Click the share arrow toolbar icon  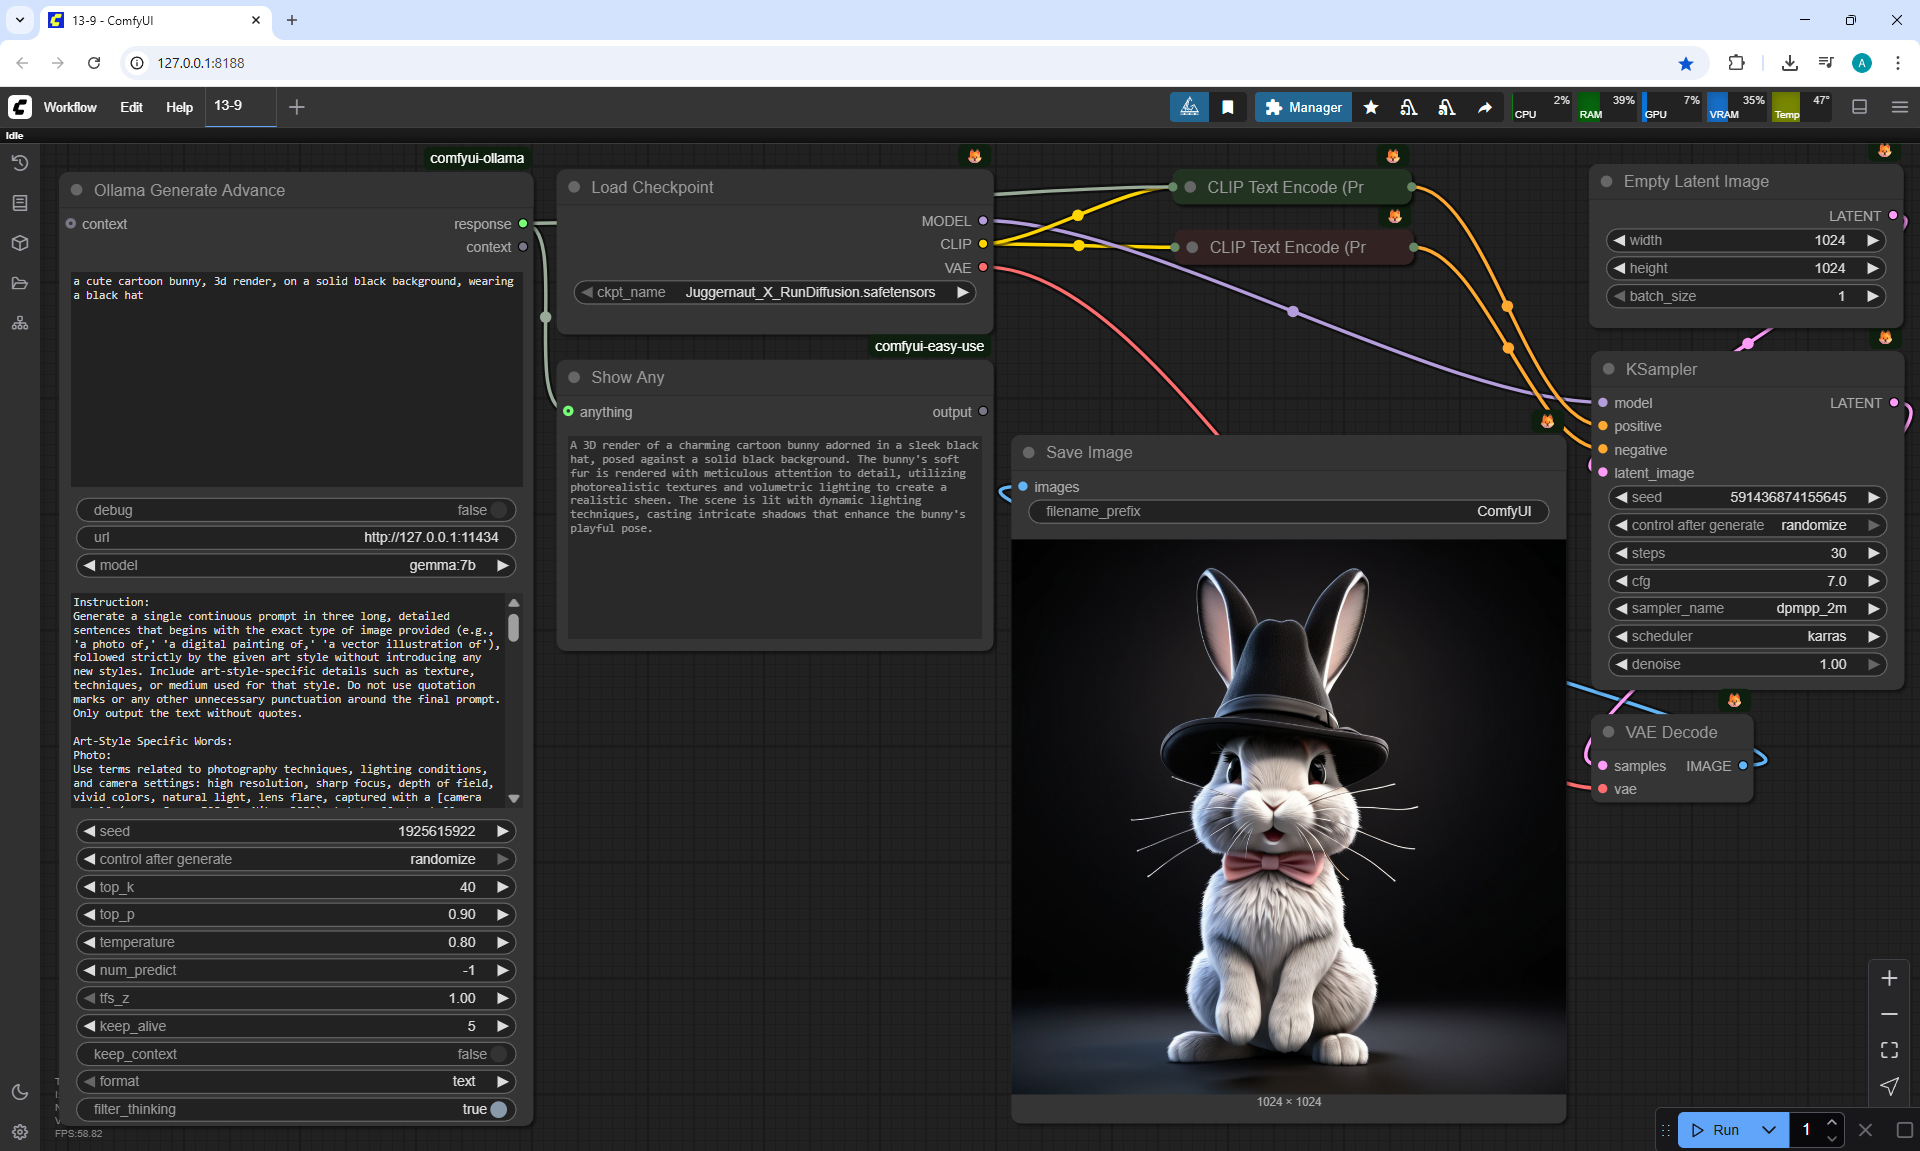(1485, 107)
